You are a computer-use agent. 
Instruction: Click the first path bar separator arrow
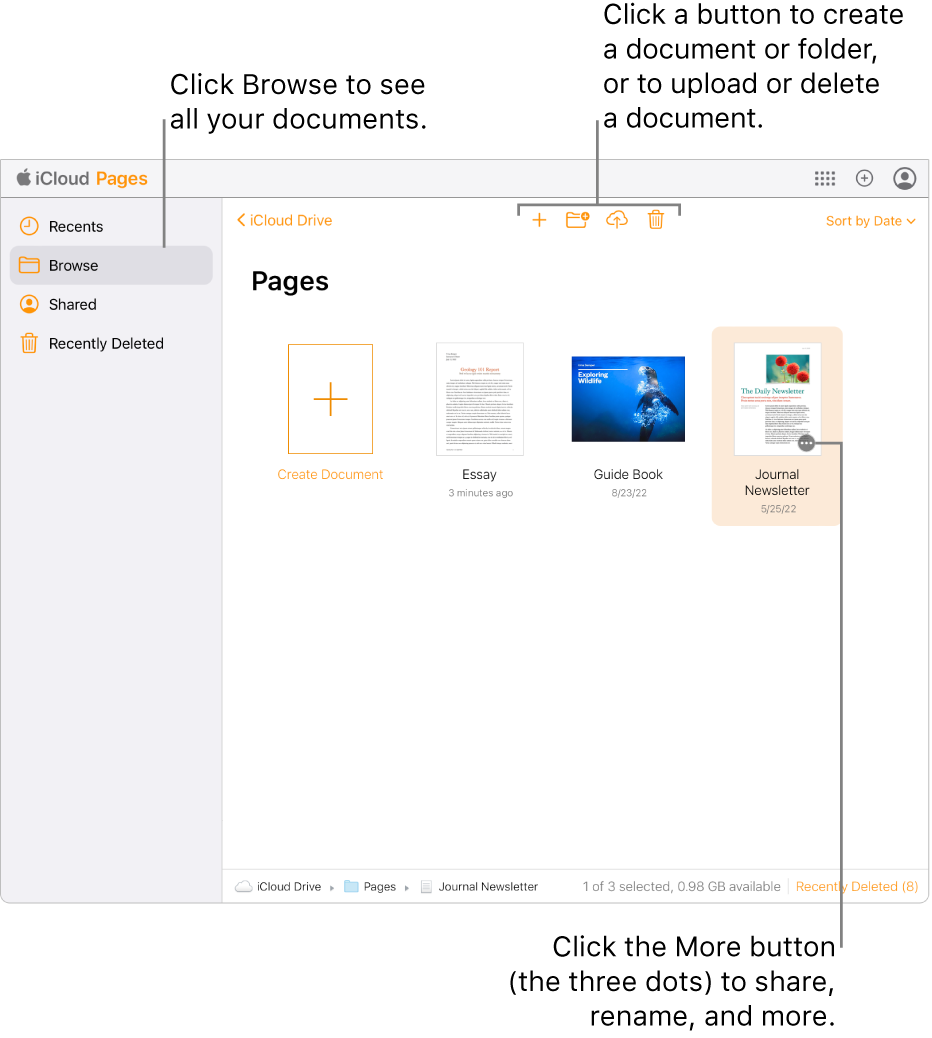pyautogui.click(x=332, y=888)
